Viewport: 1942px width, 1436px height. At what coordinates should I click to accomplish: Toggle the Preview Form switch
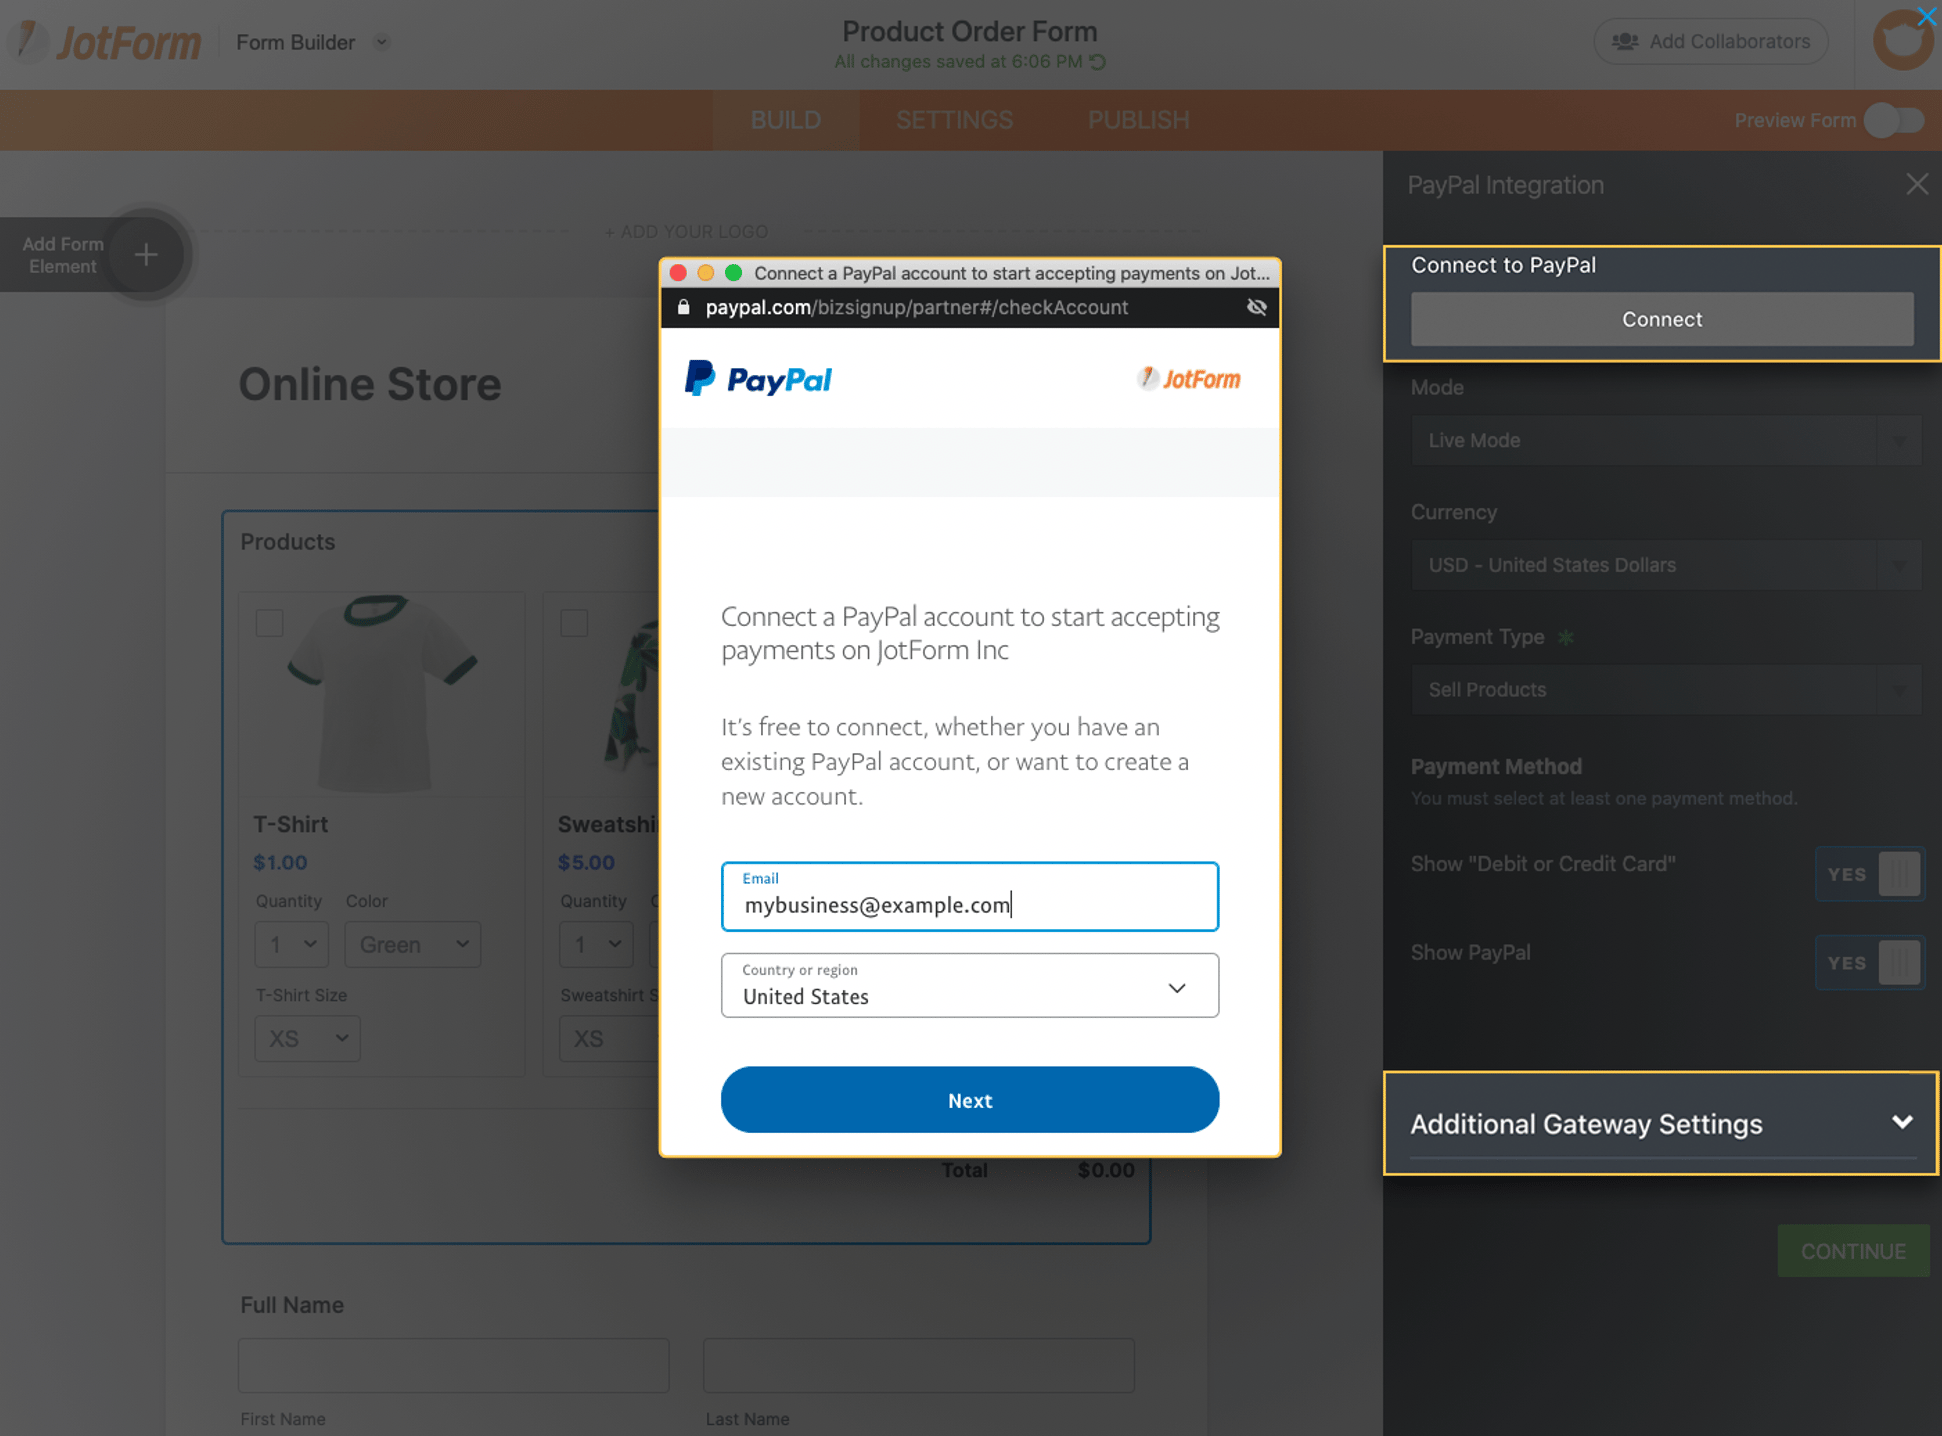point(1894,120)
